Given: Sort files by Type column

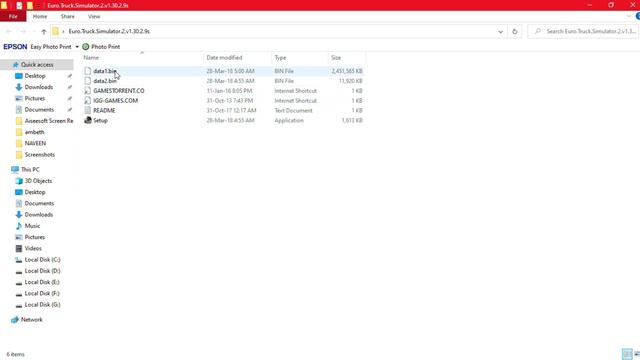Looking at the screenshot, I should click(280, 58).
